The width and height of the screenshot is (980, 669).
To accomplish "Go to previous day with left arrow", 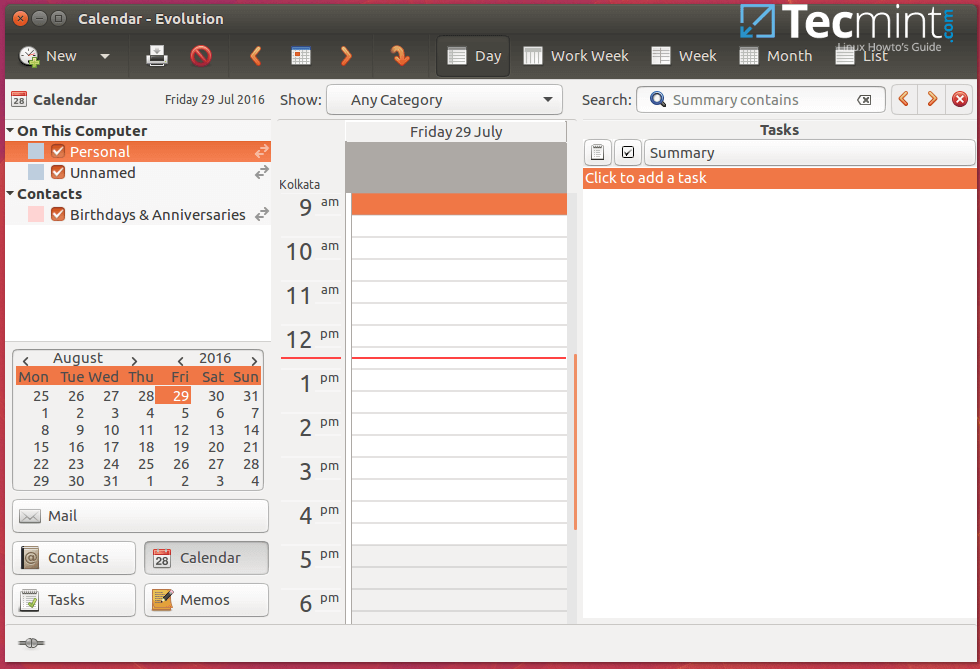I will (256, 56).
